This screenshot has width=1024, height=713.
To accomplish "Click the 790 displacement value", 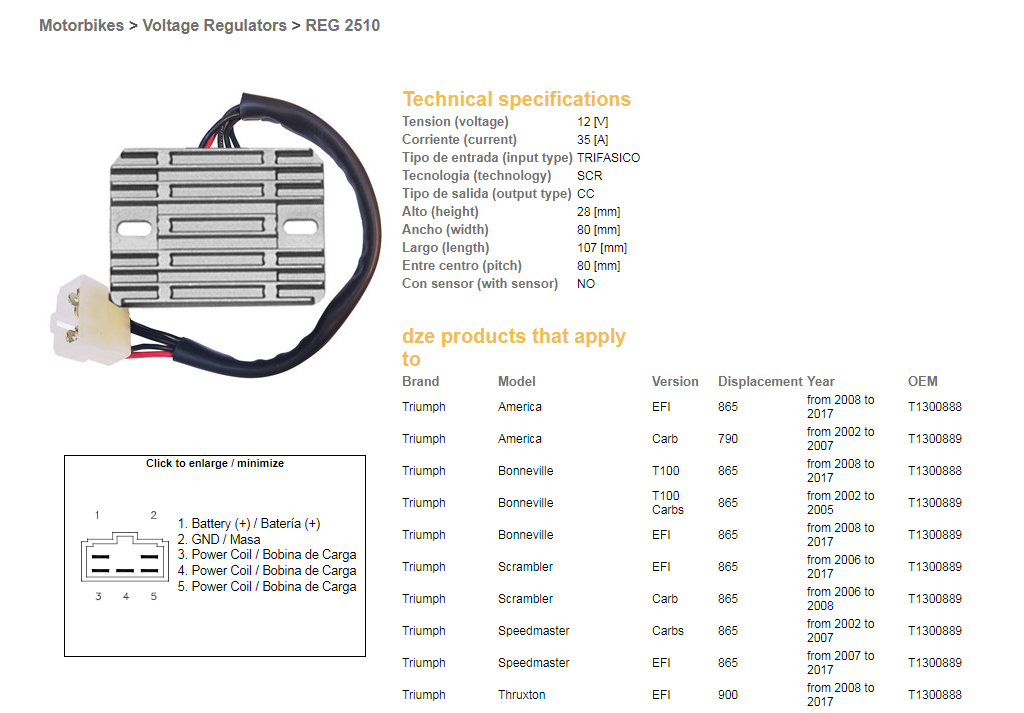I will [x=727, y=439].
